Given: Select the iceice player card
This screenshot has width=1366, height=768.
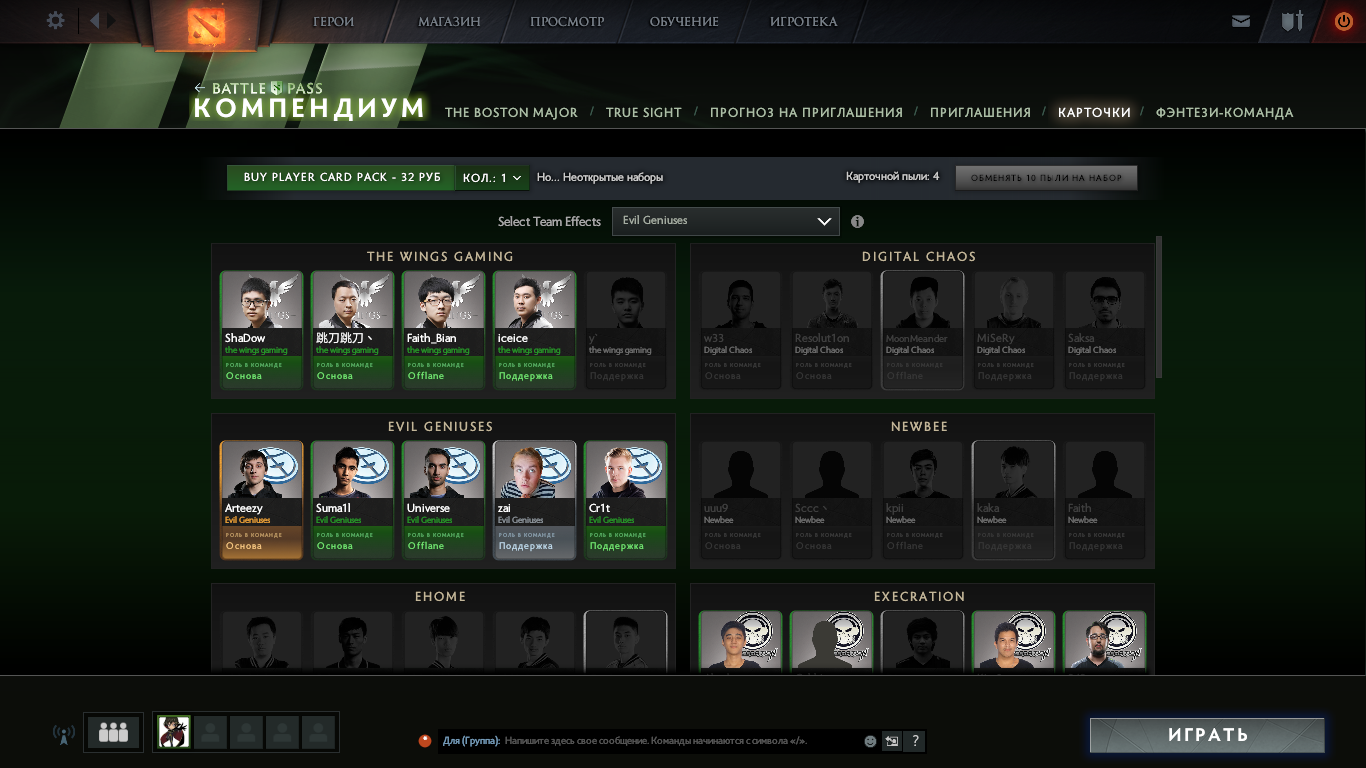Looking at the screenshot, I should [534, 330].
